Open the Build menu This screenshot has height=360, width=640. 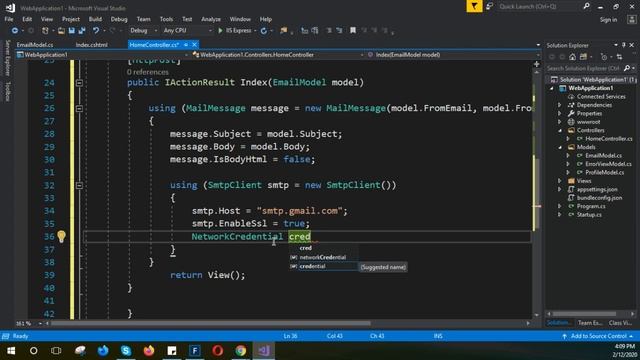pos(95,19)
